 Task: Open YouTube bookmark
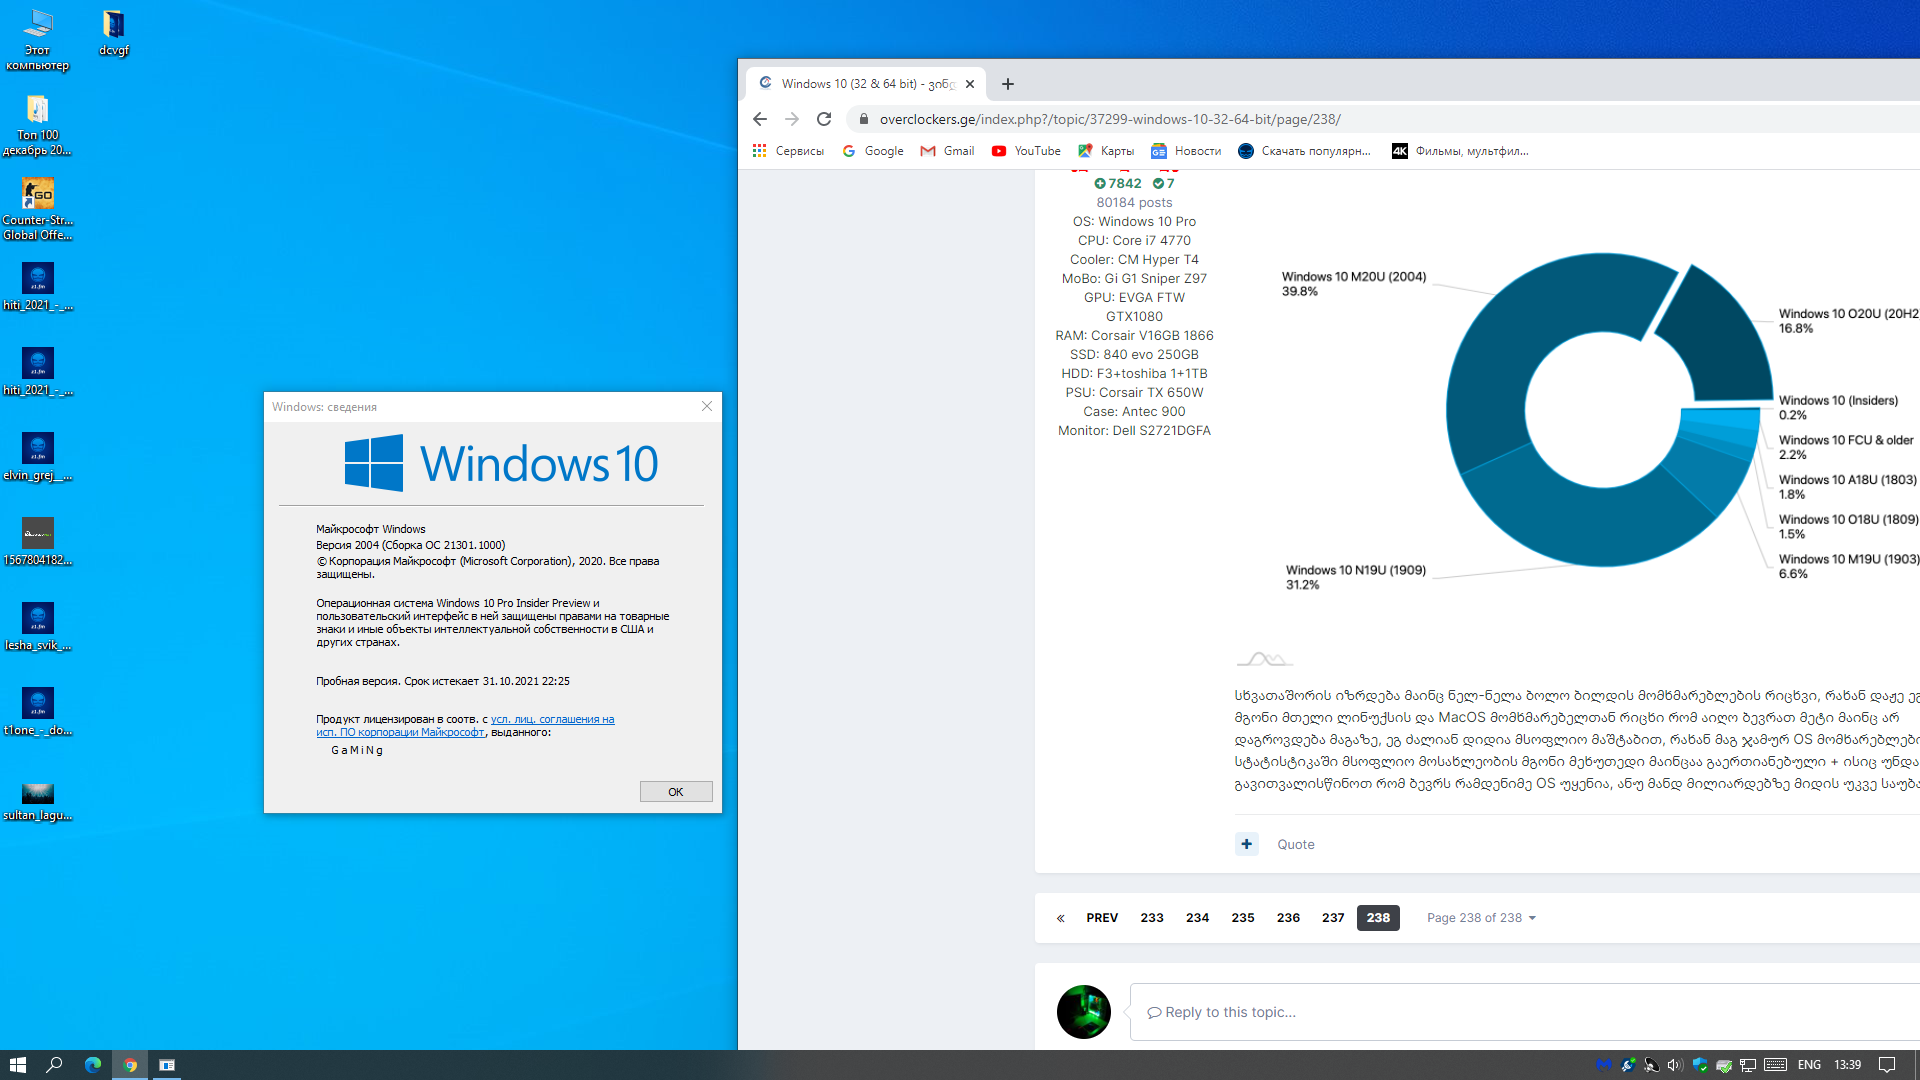1026,151
